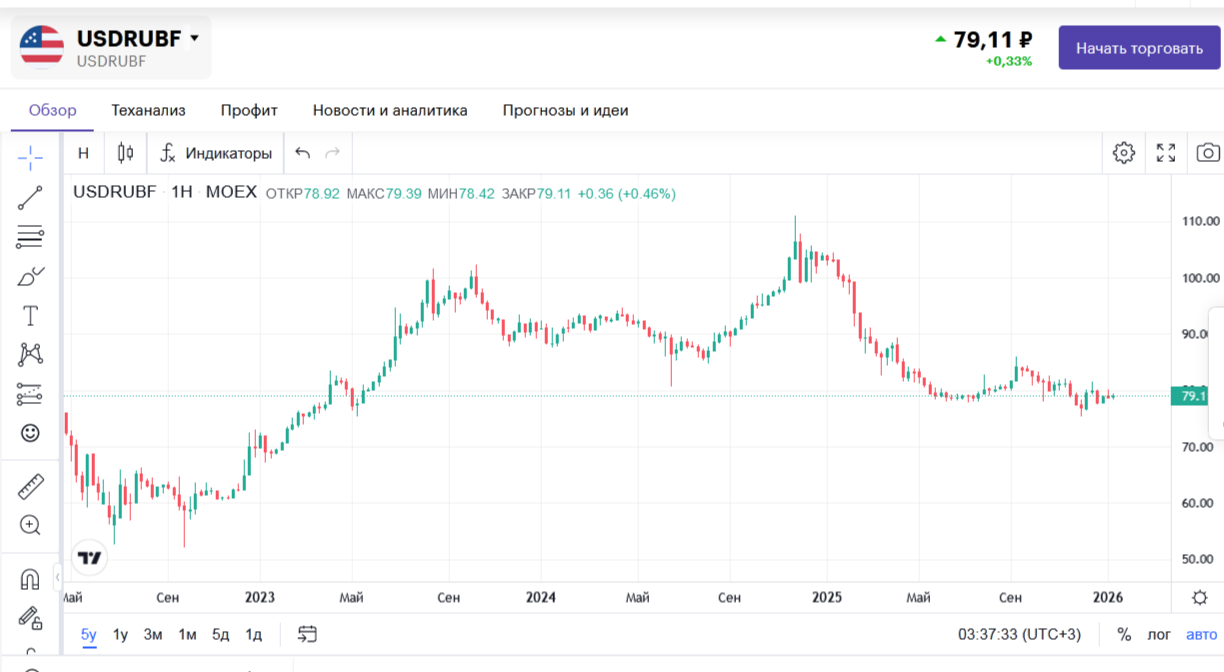Toggle the magnet mode tool
This screenshot has width=1224, height=672.
tap(30, 579)
